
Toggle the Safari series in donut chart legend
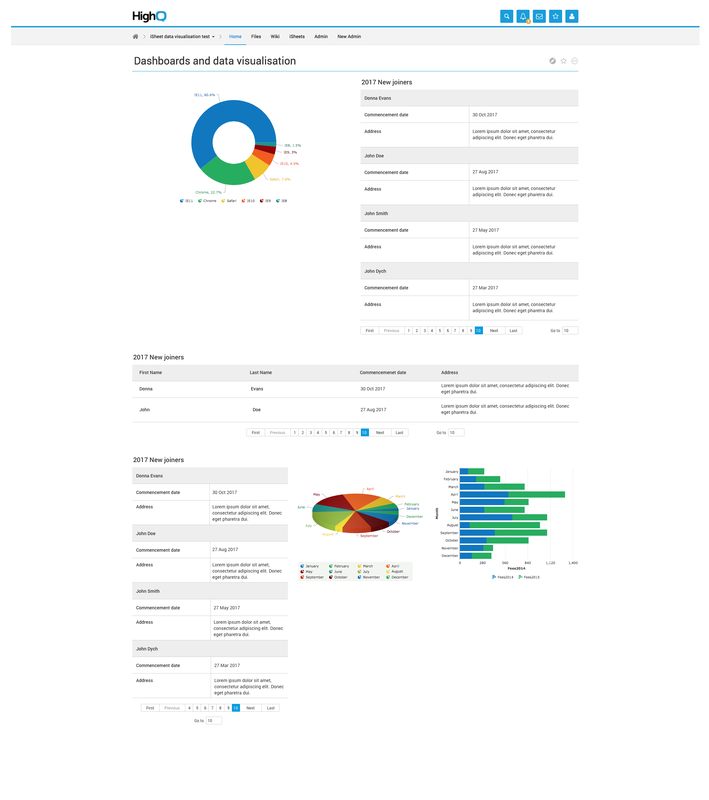[x=229, y=201]
